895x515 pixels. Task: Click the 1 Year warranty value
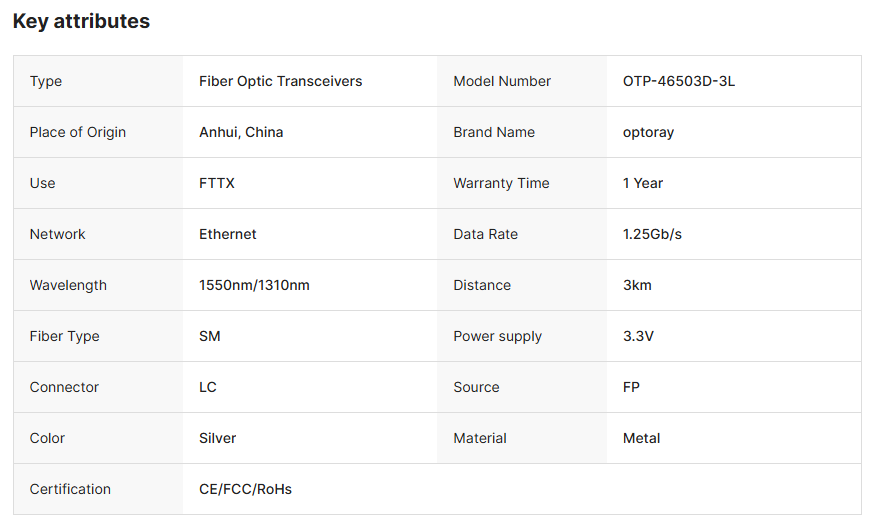tap(643, 183)
